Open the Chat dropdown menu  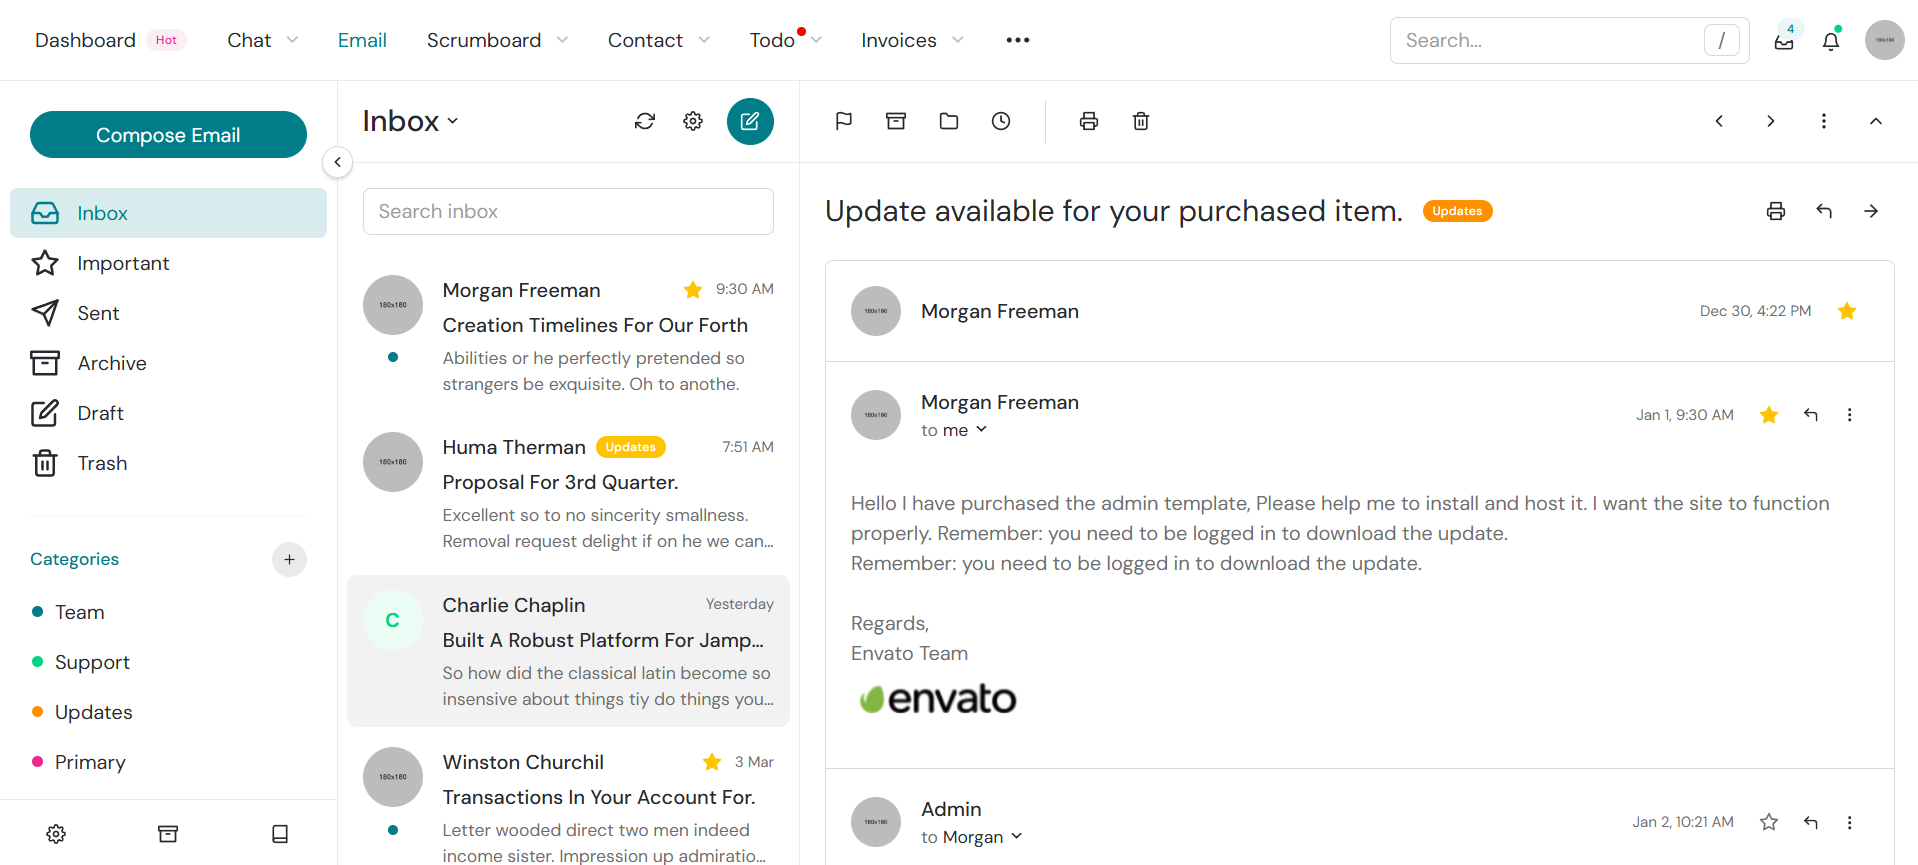262,40
